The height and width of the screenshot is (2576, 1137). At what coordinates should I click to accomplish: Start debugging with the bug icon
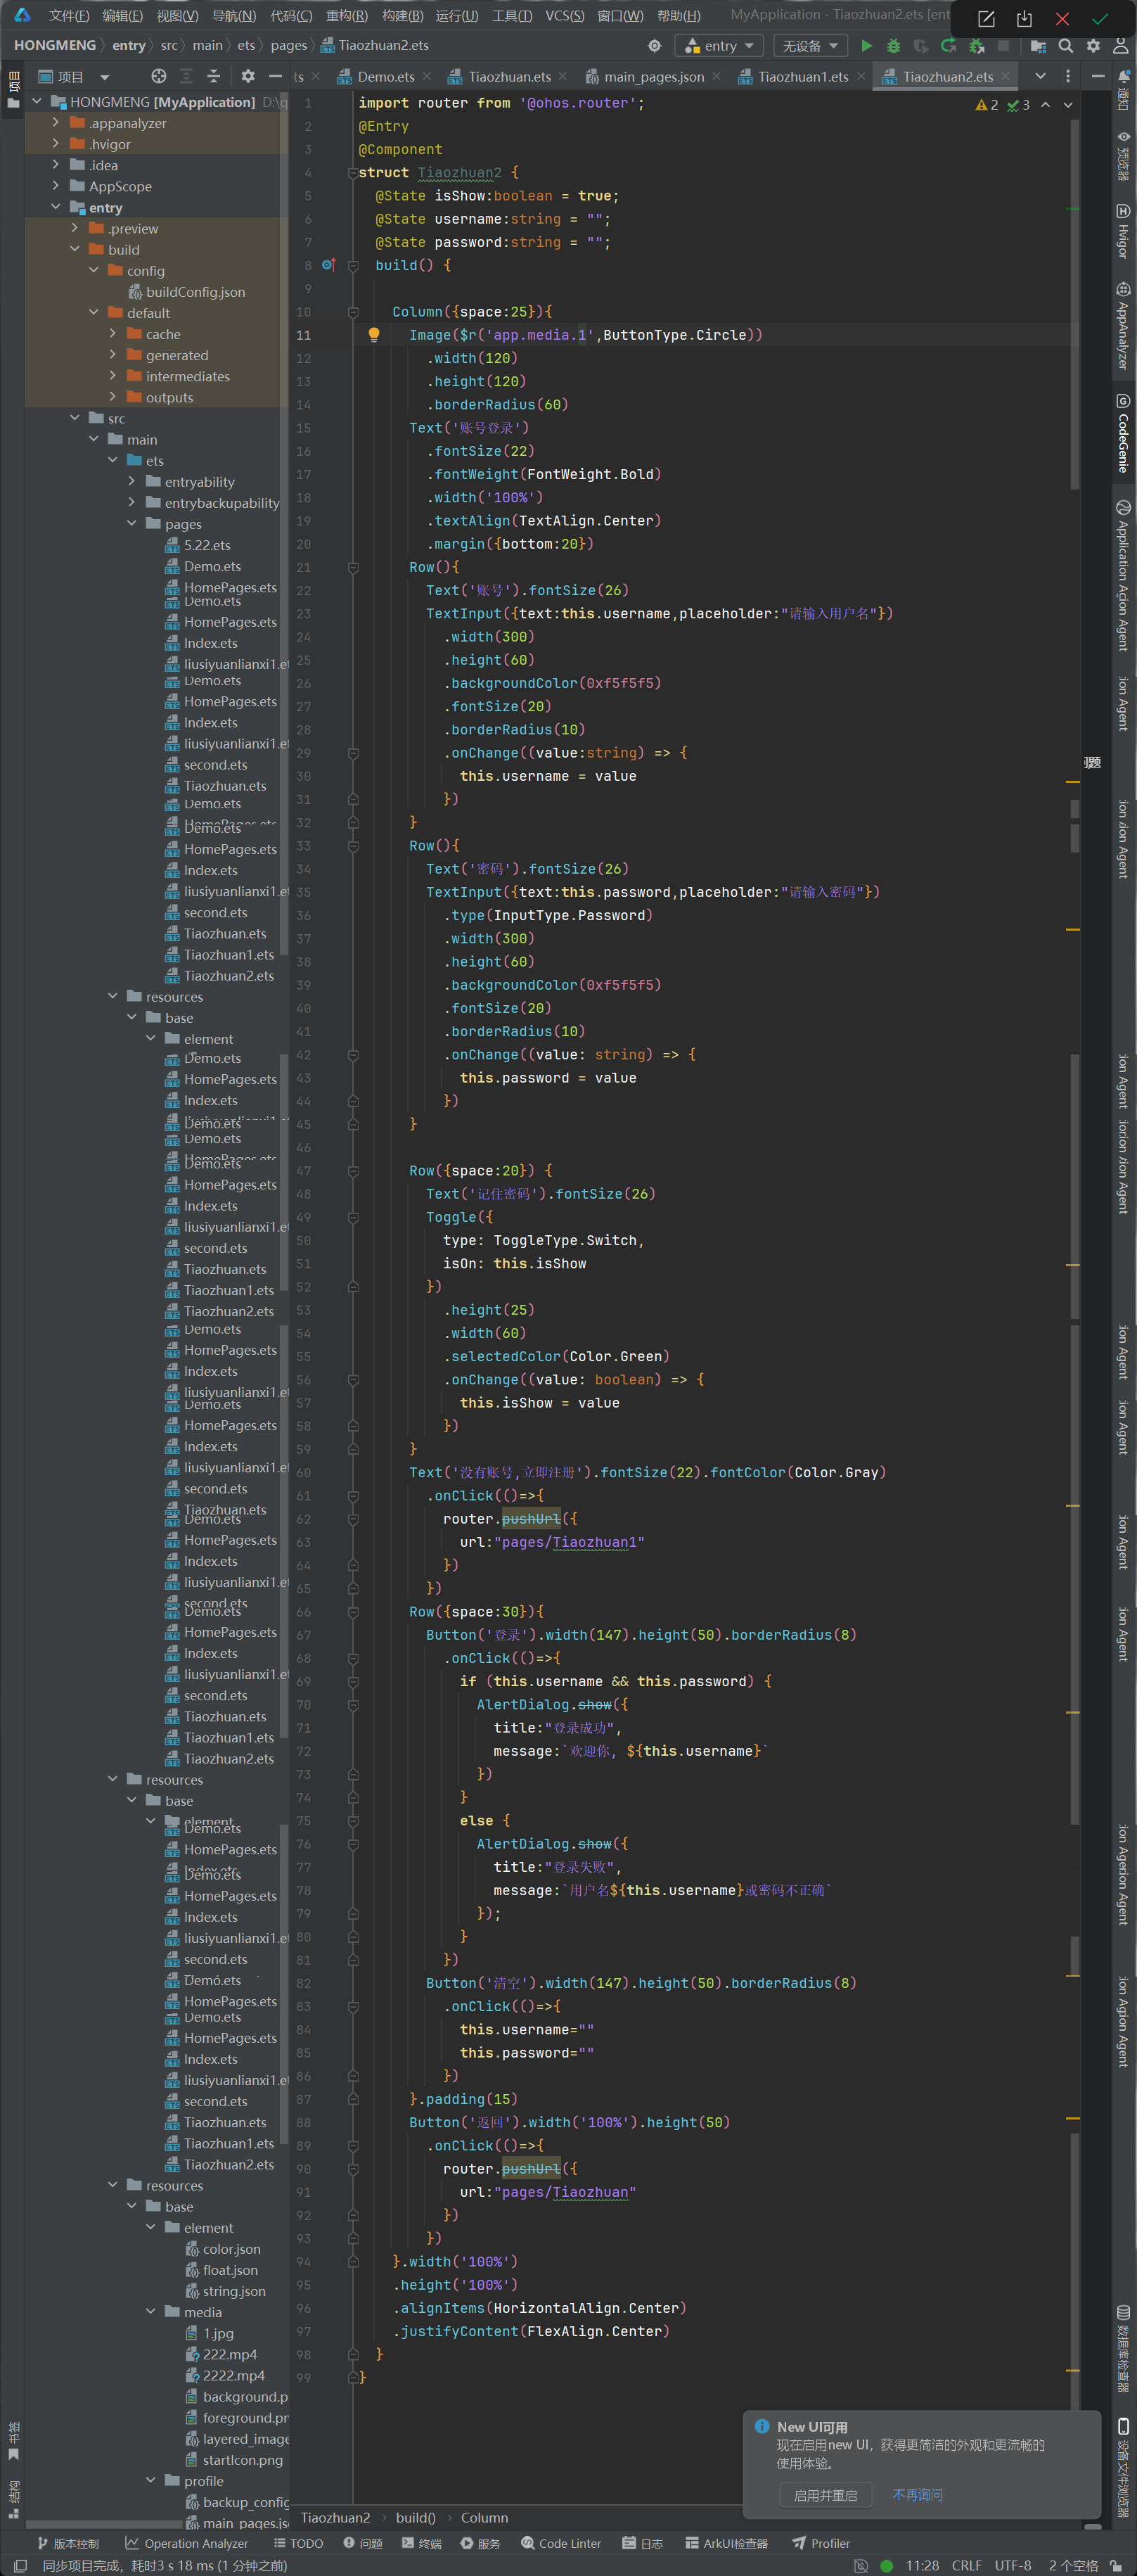pos(893,46)
